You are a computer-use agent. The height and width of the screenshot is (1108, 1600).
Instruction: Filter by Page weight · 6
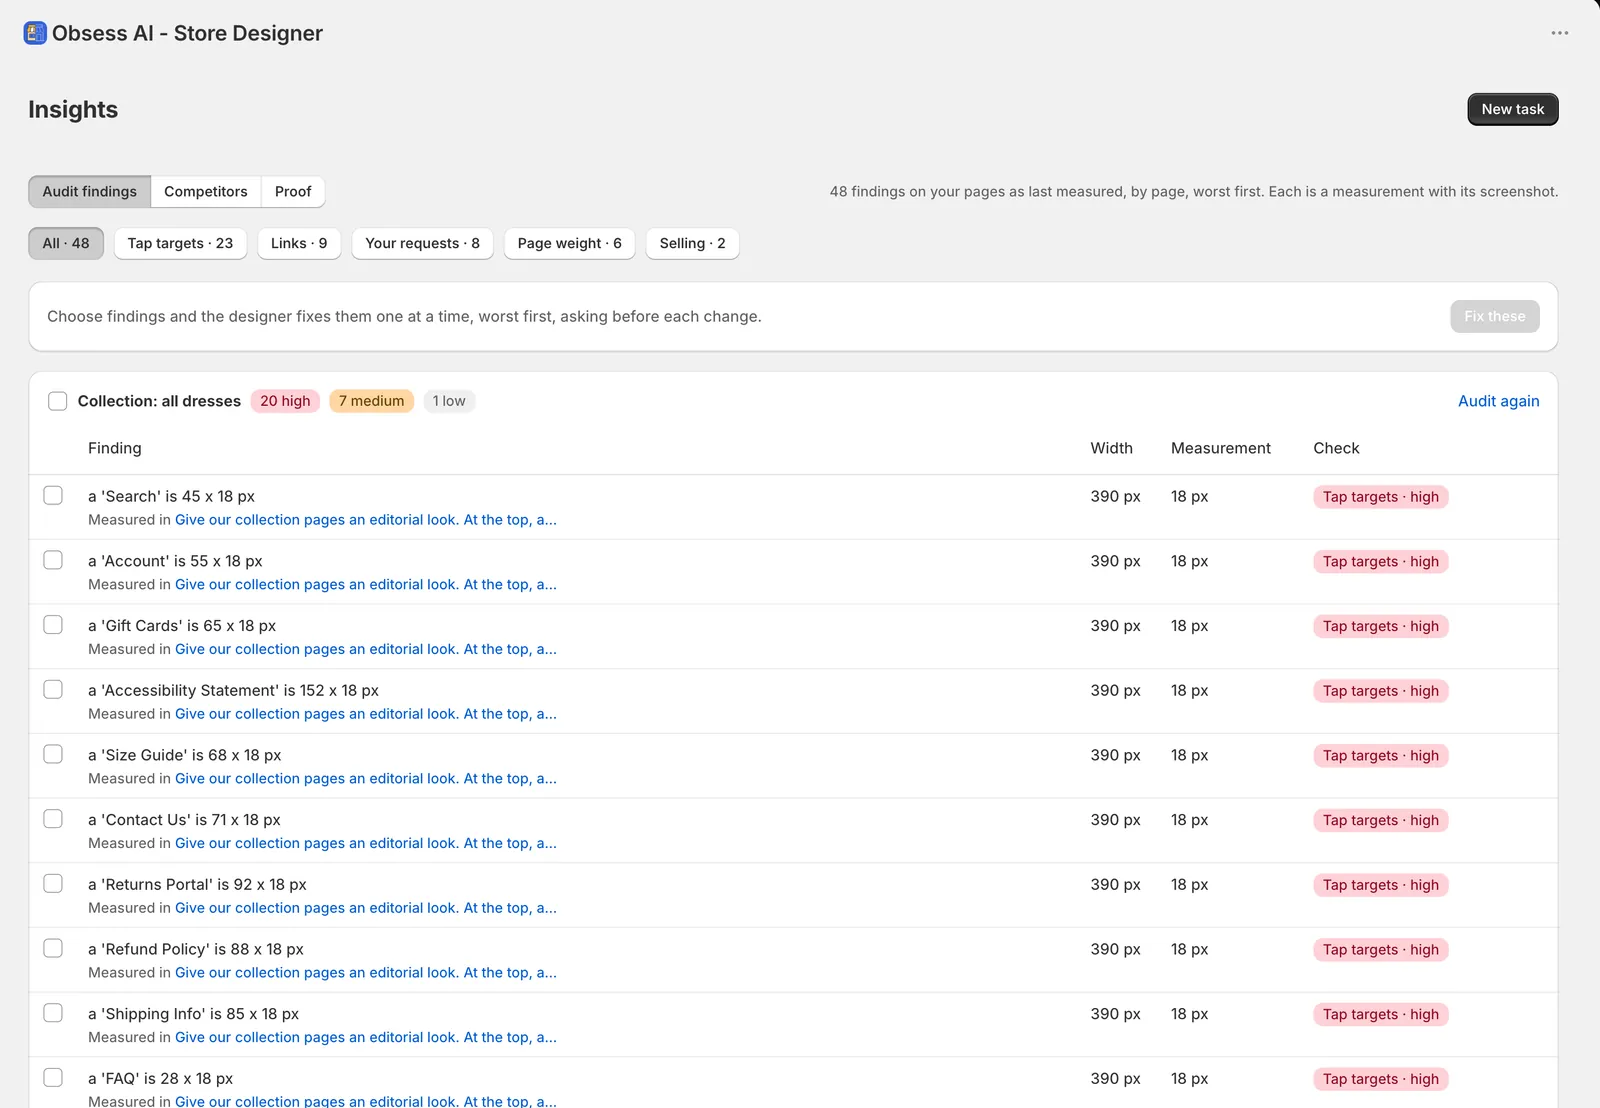point(569,243)
